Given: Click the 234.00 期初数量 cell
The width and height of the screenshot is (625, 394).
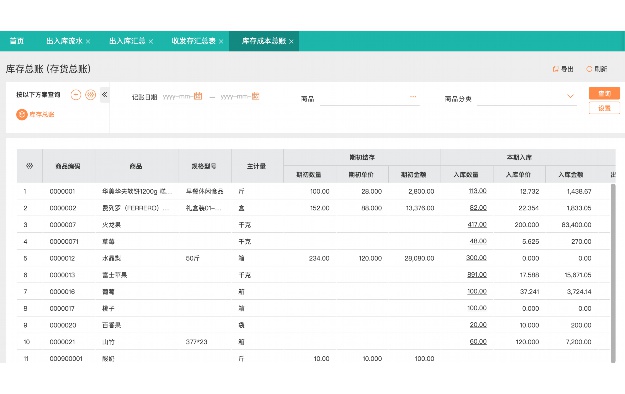Looking at the screenshot, I should pyautogui.click(x=319, y=258).
